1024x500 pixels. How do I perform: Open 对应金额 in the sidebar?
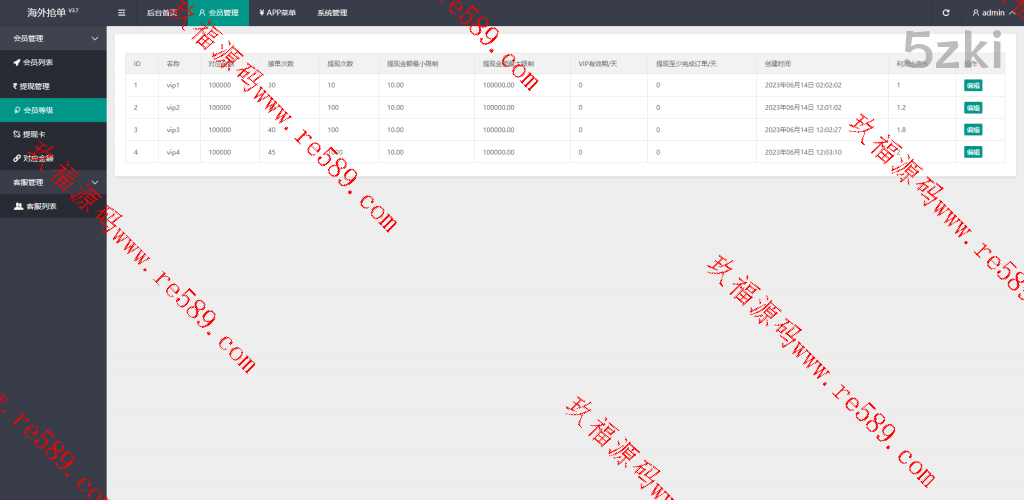point(53,158)
